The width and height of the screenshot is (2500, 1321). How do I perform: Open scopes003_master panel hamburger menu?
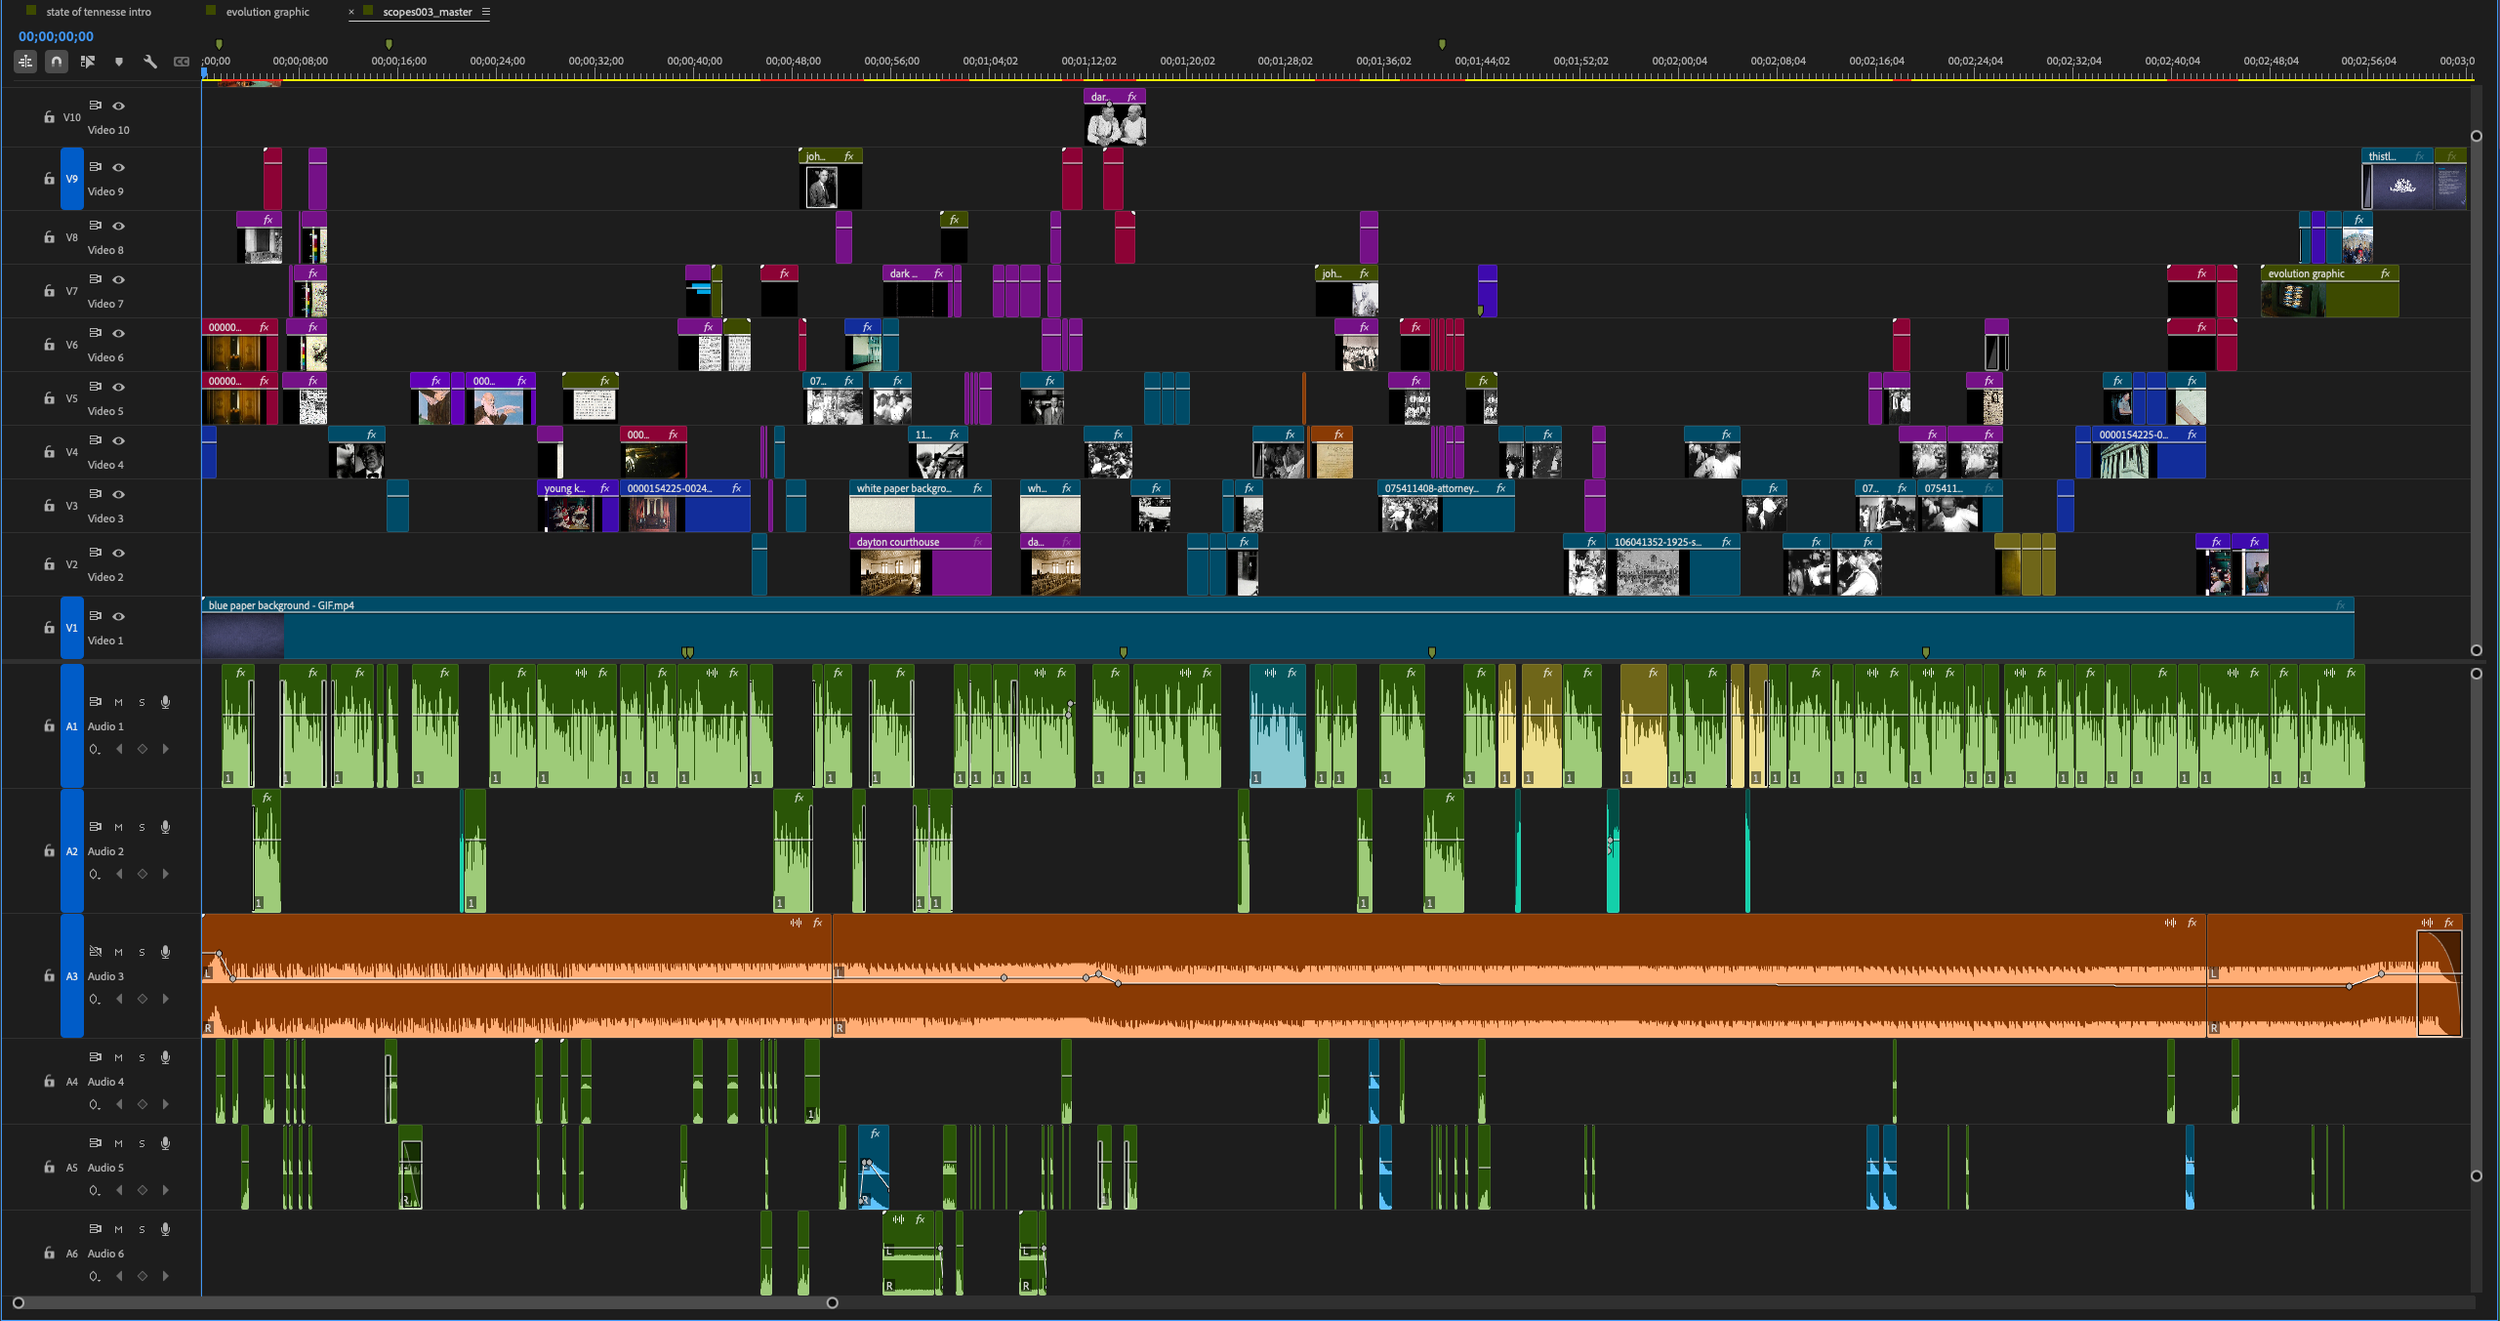coord(486,12)
